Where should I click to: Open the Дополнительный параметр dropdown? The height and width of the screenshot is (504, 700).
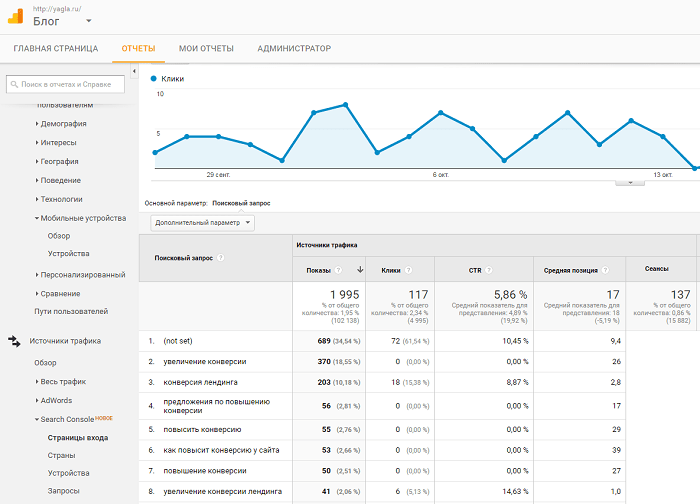coord(202,222)
